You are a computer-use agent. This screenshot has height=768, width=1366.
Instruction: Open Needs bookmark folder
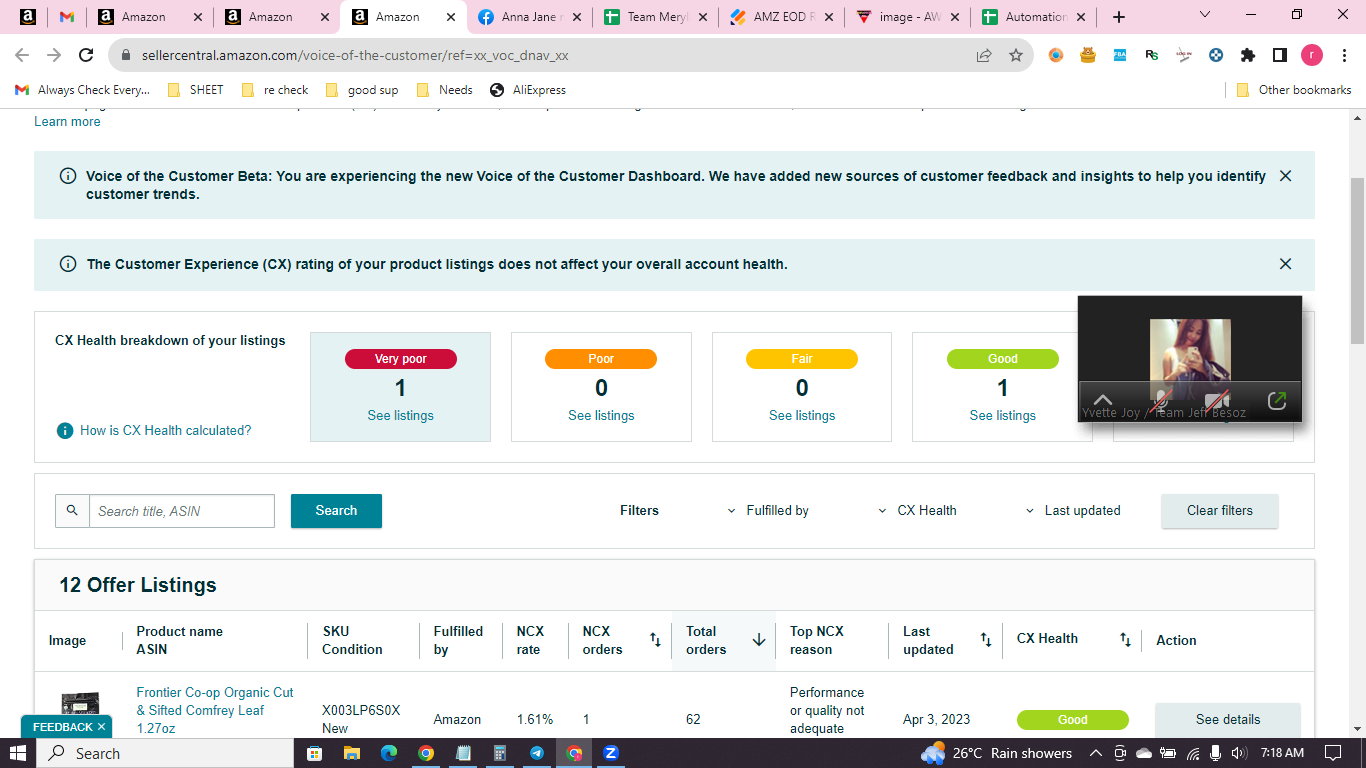point(444,90)
